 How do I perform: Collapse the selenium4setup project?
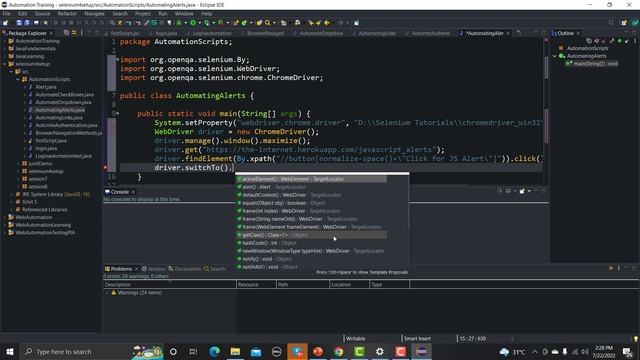(x=5, y=64)
